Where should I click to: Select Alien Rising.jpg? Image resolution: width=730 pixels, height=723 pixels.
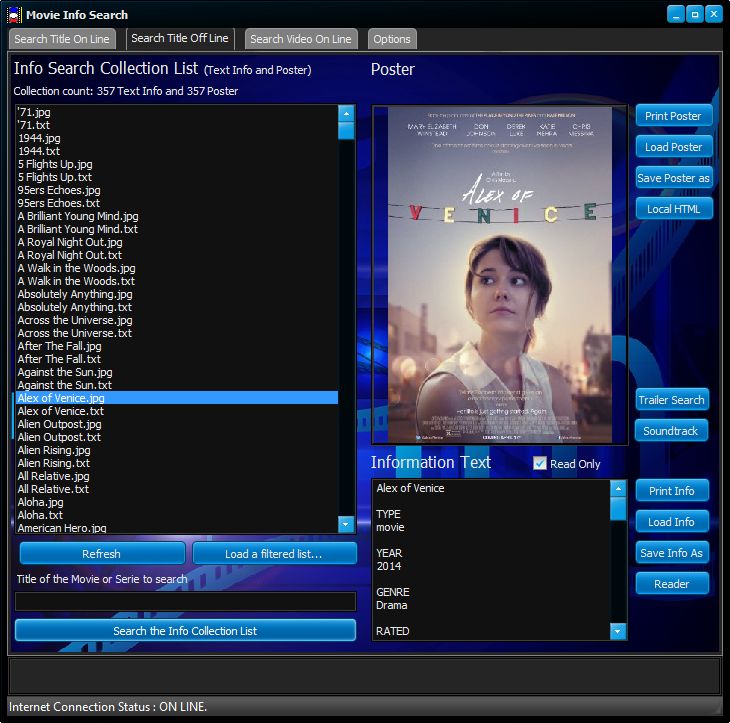coord(177,450)
